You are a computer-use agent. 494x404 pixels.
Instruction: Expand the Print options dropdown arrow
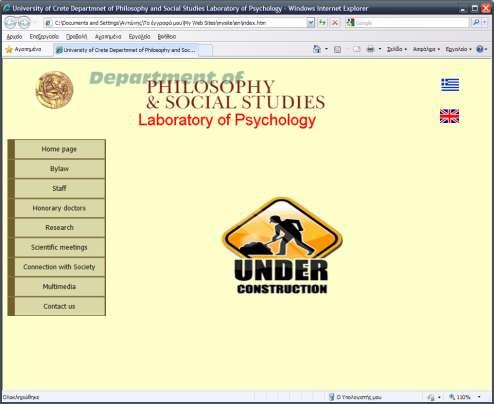(x=380, y=49)
